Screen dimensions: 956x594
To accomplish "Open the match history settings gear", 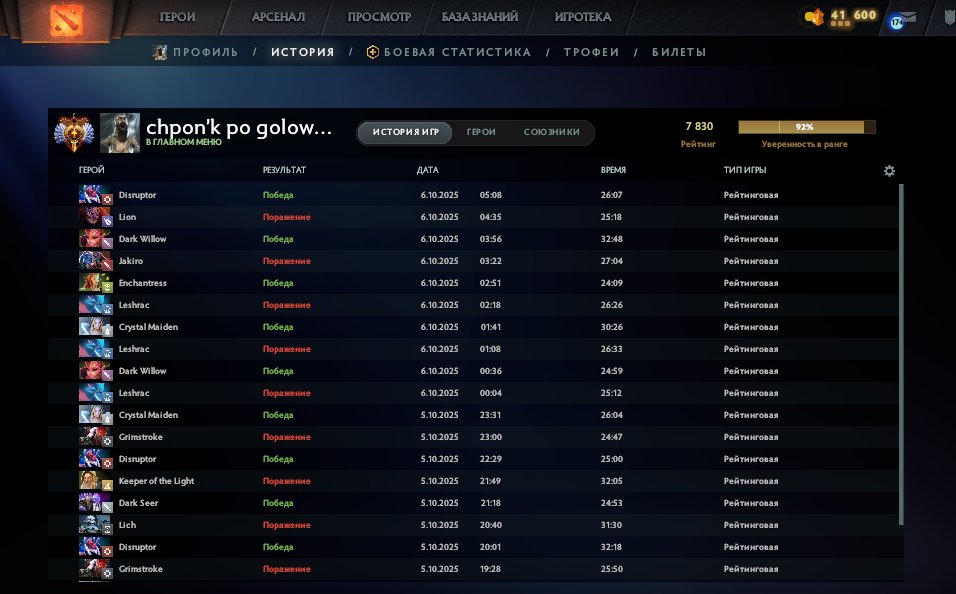I will [889, 171].
